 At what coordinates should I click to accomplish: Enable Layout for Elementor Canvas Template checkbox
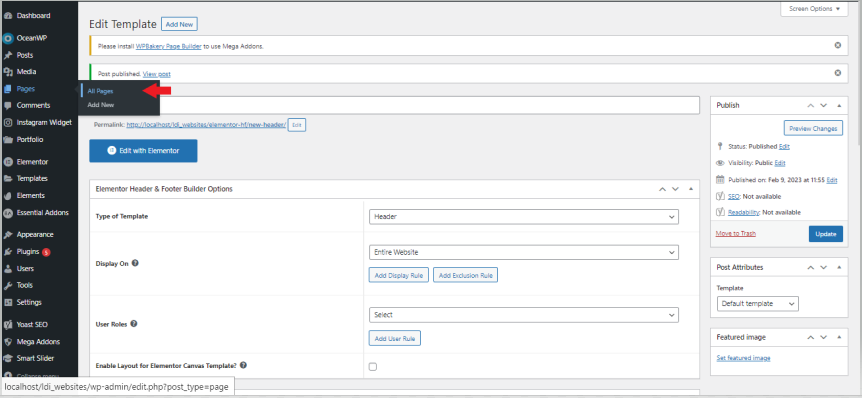[x=373, y=367]
